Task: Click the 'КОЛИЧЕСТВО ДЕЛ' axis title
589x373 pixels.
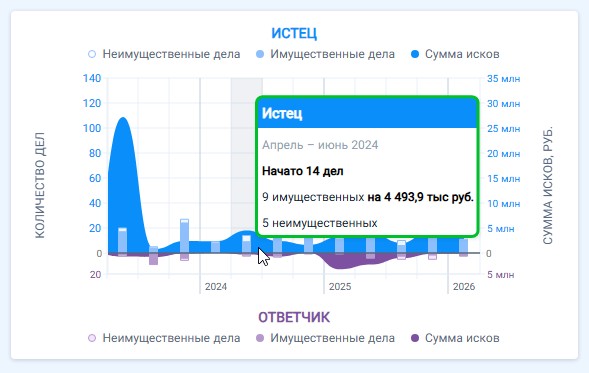Action: point(40,185)
